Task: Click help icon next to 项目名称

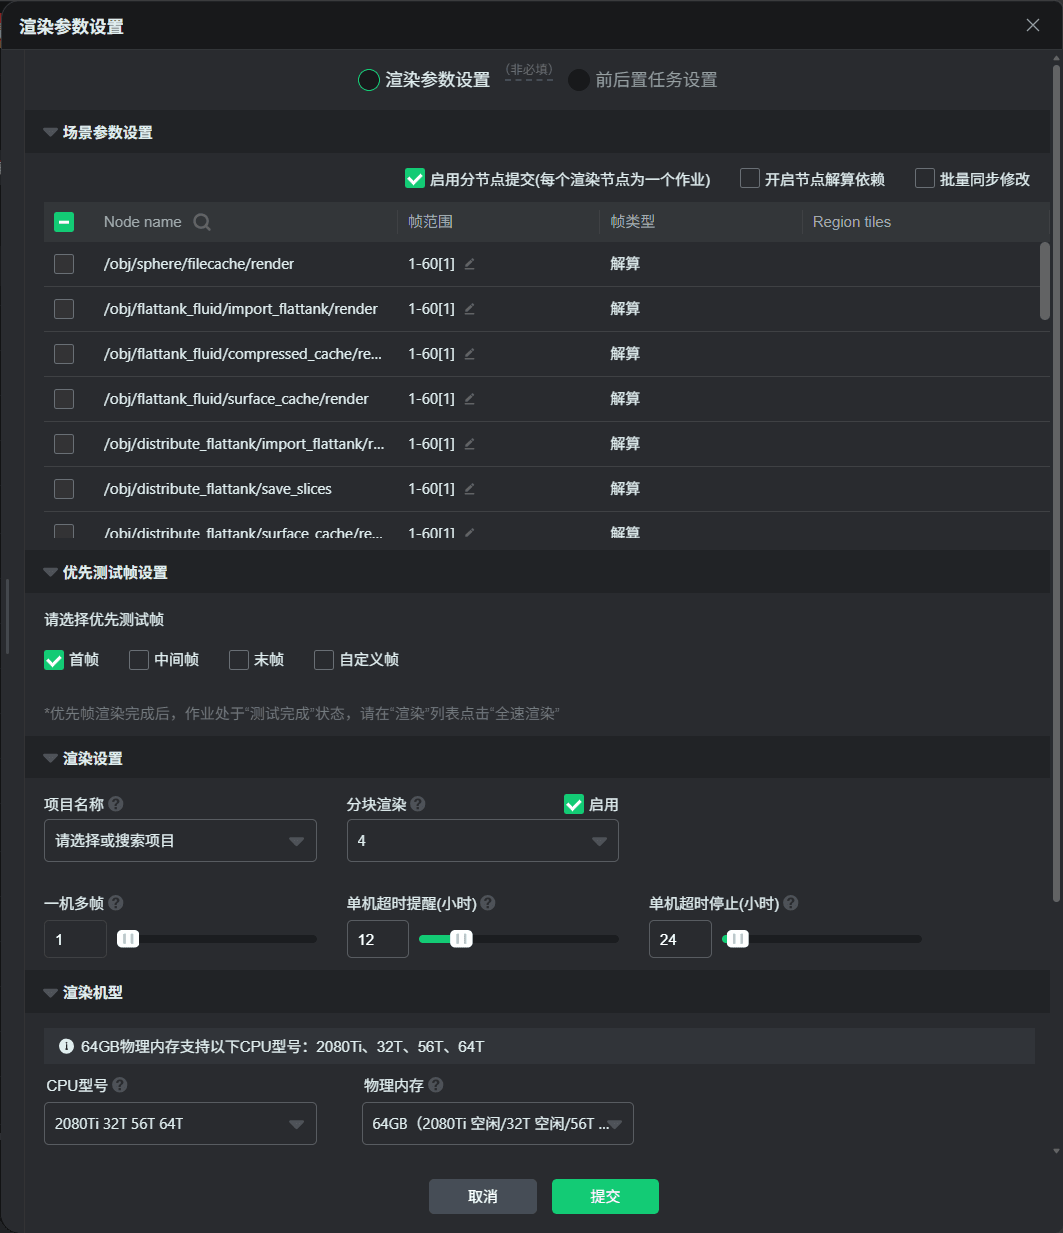Action: point(116,804)
